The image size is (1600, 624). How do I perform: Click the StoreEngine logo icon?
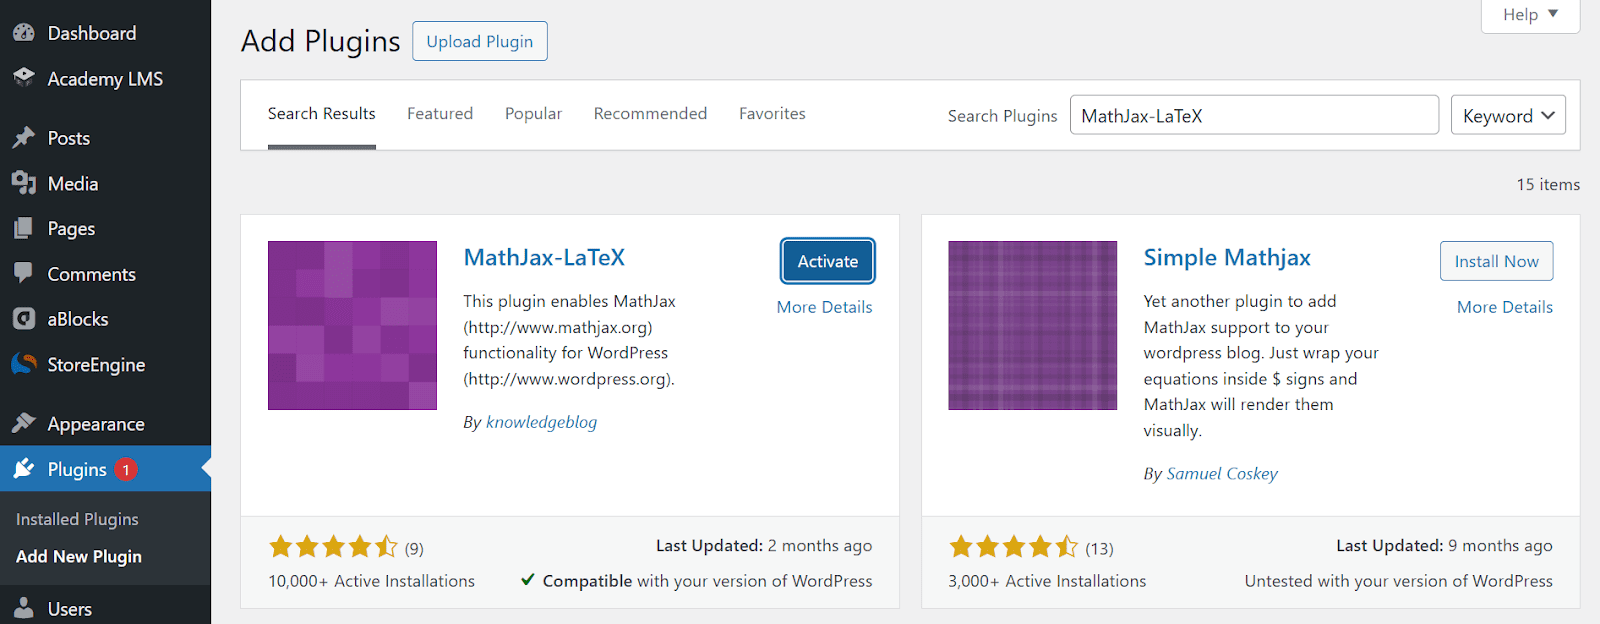[x=24, y=364]
